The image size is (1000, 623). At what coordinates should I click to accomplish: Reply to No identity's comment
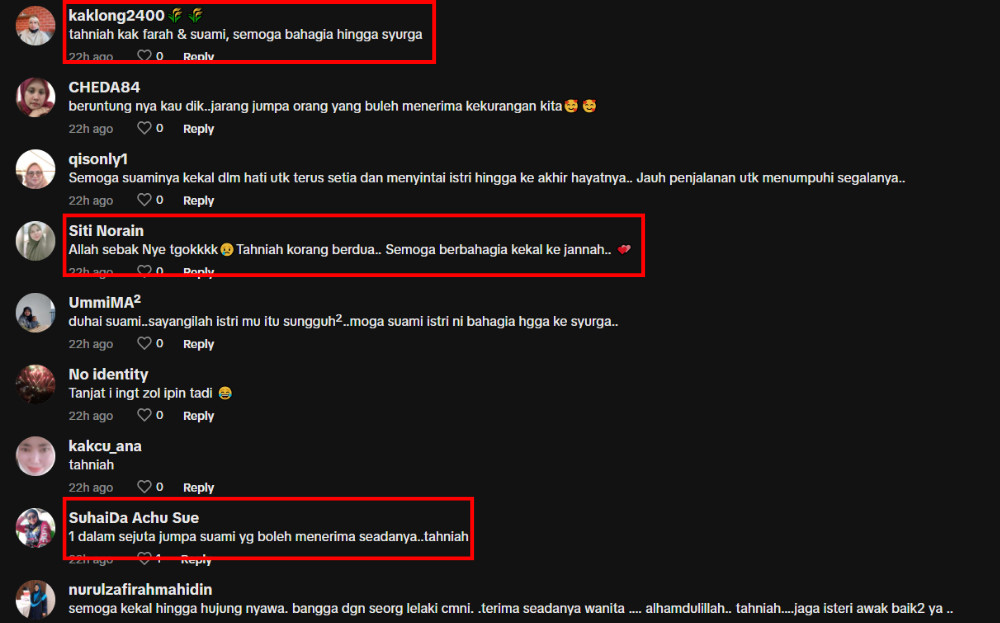click(198, 416)
